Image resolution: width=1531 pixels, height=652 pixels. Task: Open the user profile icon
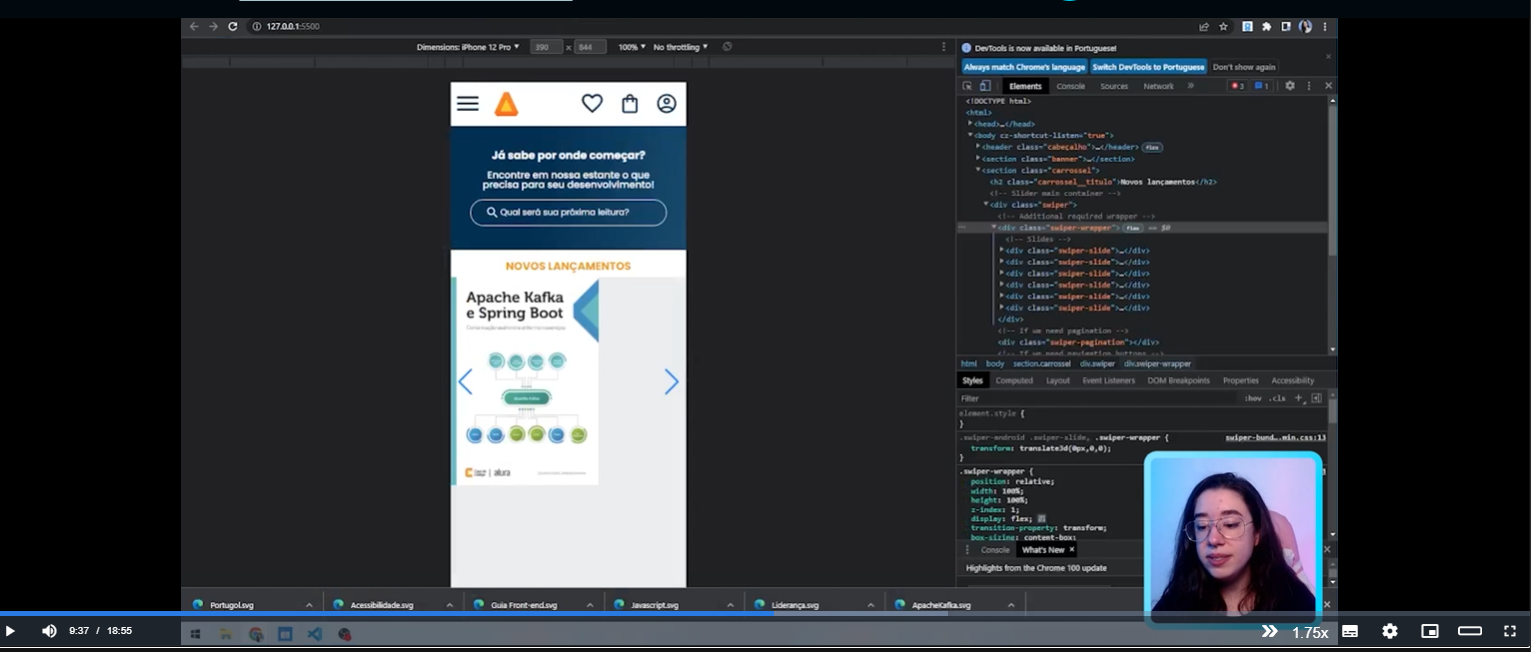pyautogui.click(x=667, y=103)
